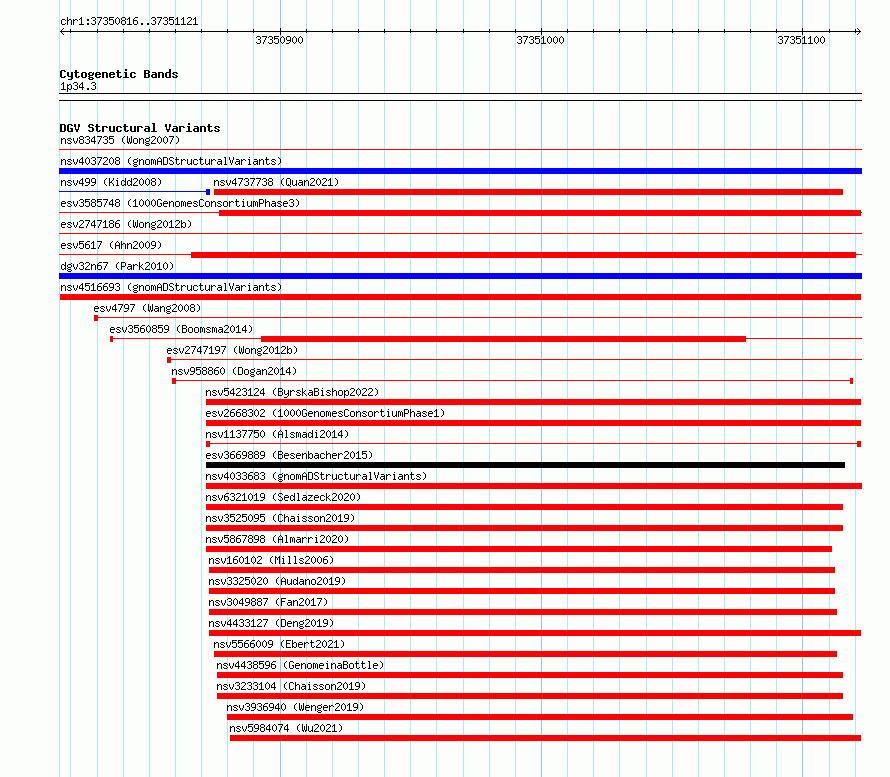Click the left red end marker of nsv958860
The height and width of the screenshot is (777, 890).
click(174, 381)
